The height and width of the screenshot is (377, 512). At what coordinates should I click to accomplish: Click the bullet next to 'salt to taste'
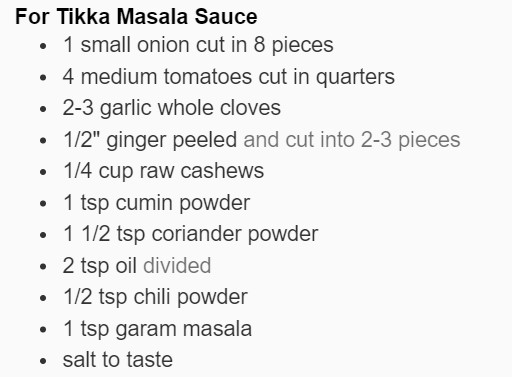pos(43,361)
